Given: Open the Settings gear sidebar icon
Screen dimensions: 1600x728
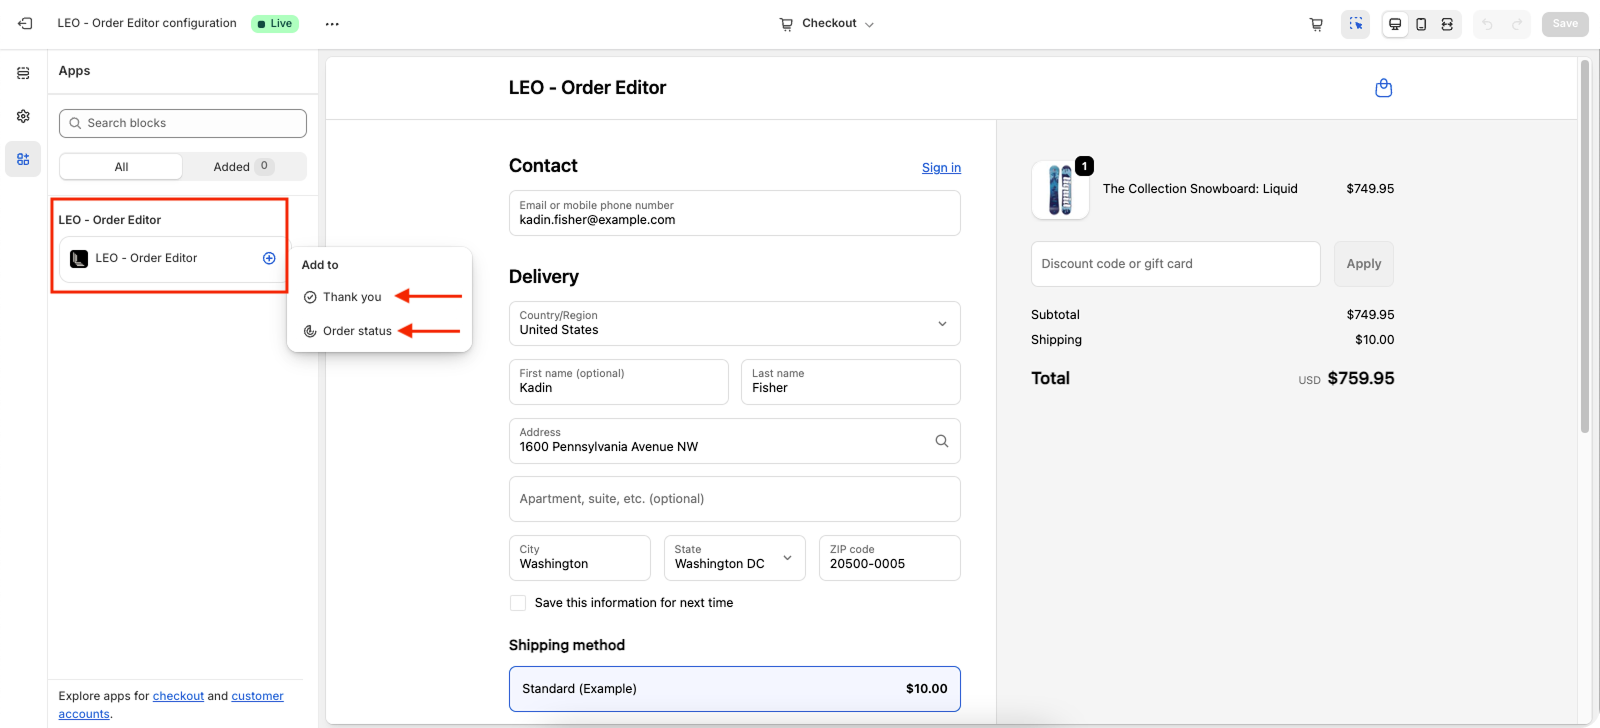Looking at the screenshot, I should coord(23,116).
